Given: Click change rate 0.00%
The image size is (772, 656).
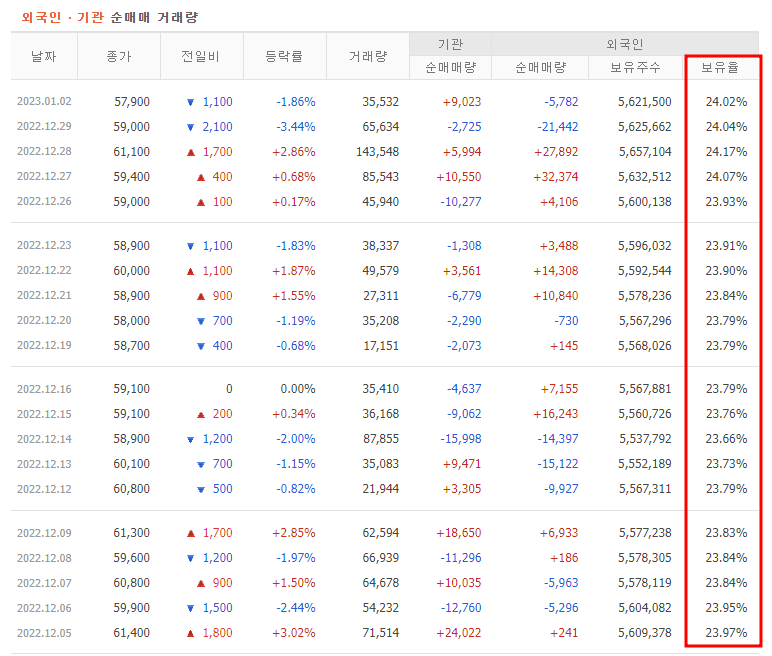Looking at the screenshot, I should [x=298, y=389].
